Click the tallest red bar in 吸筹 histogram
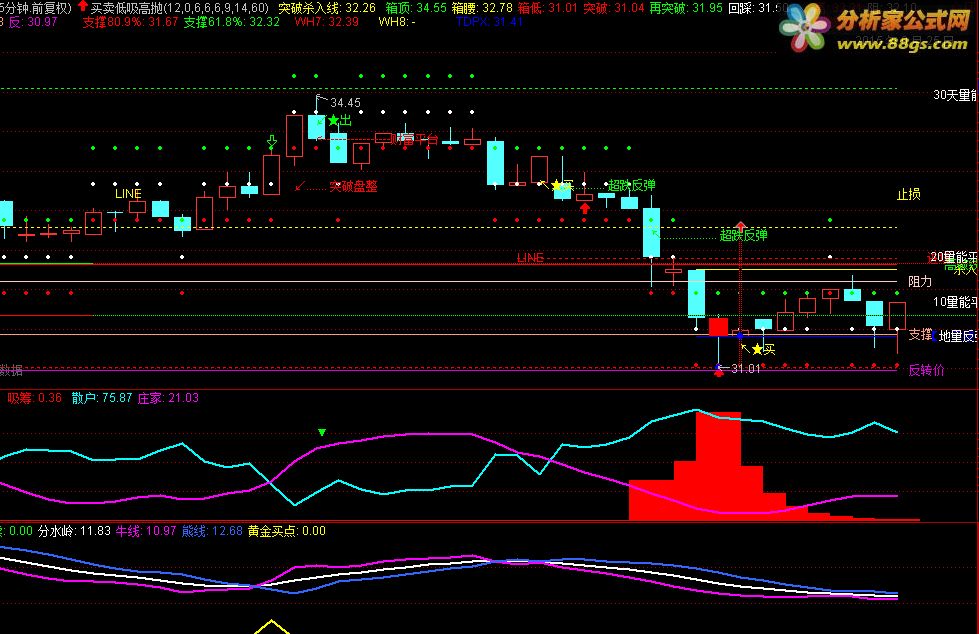This screenshot has width=979, height=634. coord(719,466)
